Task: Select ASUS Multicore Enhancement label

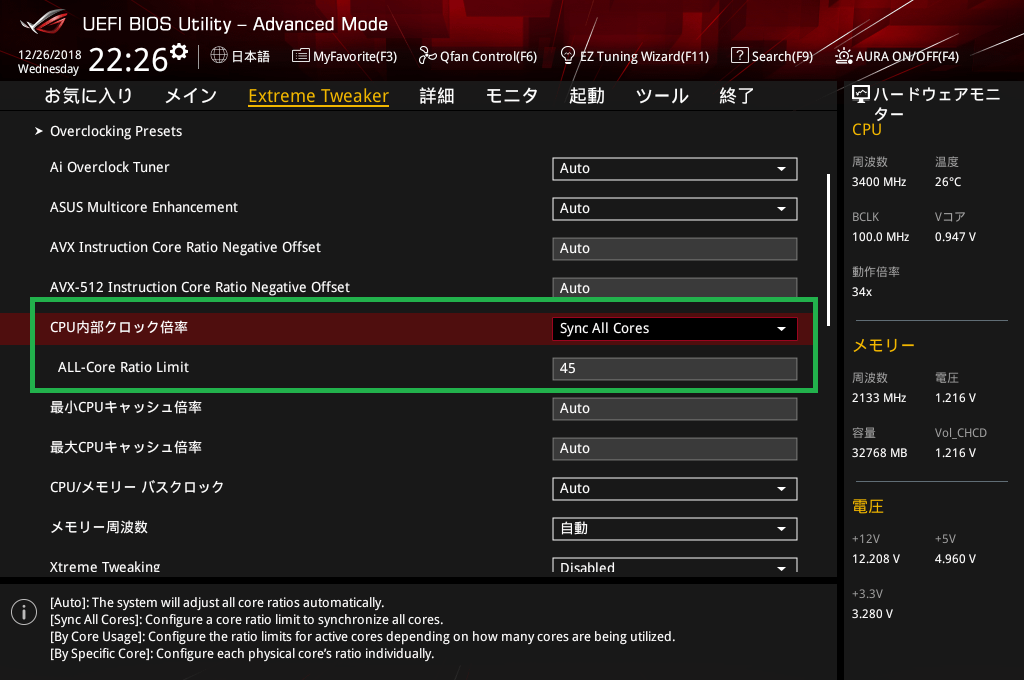Action: [144, 207]
